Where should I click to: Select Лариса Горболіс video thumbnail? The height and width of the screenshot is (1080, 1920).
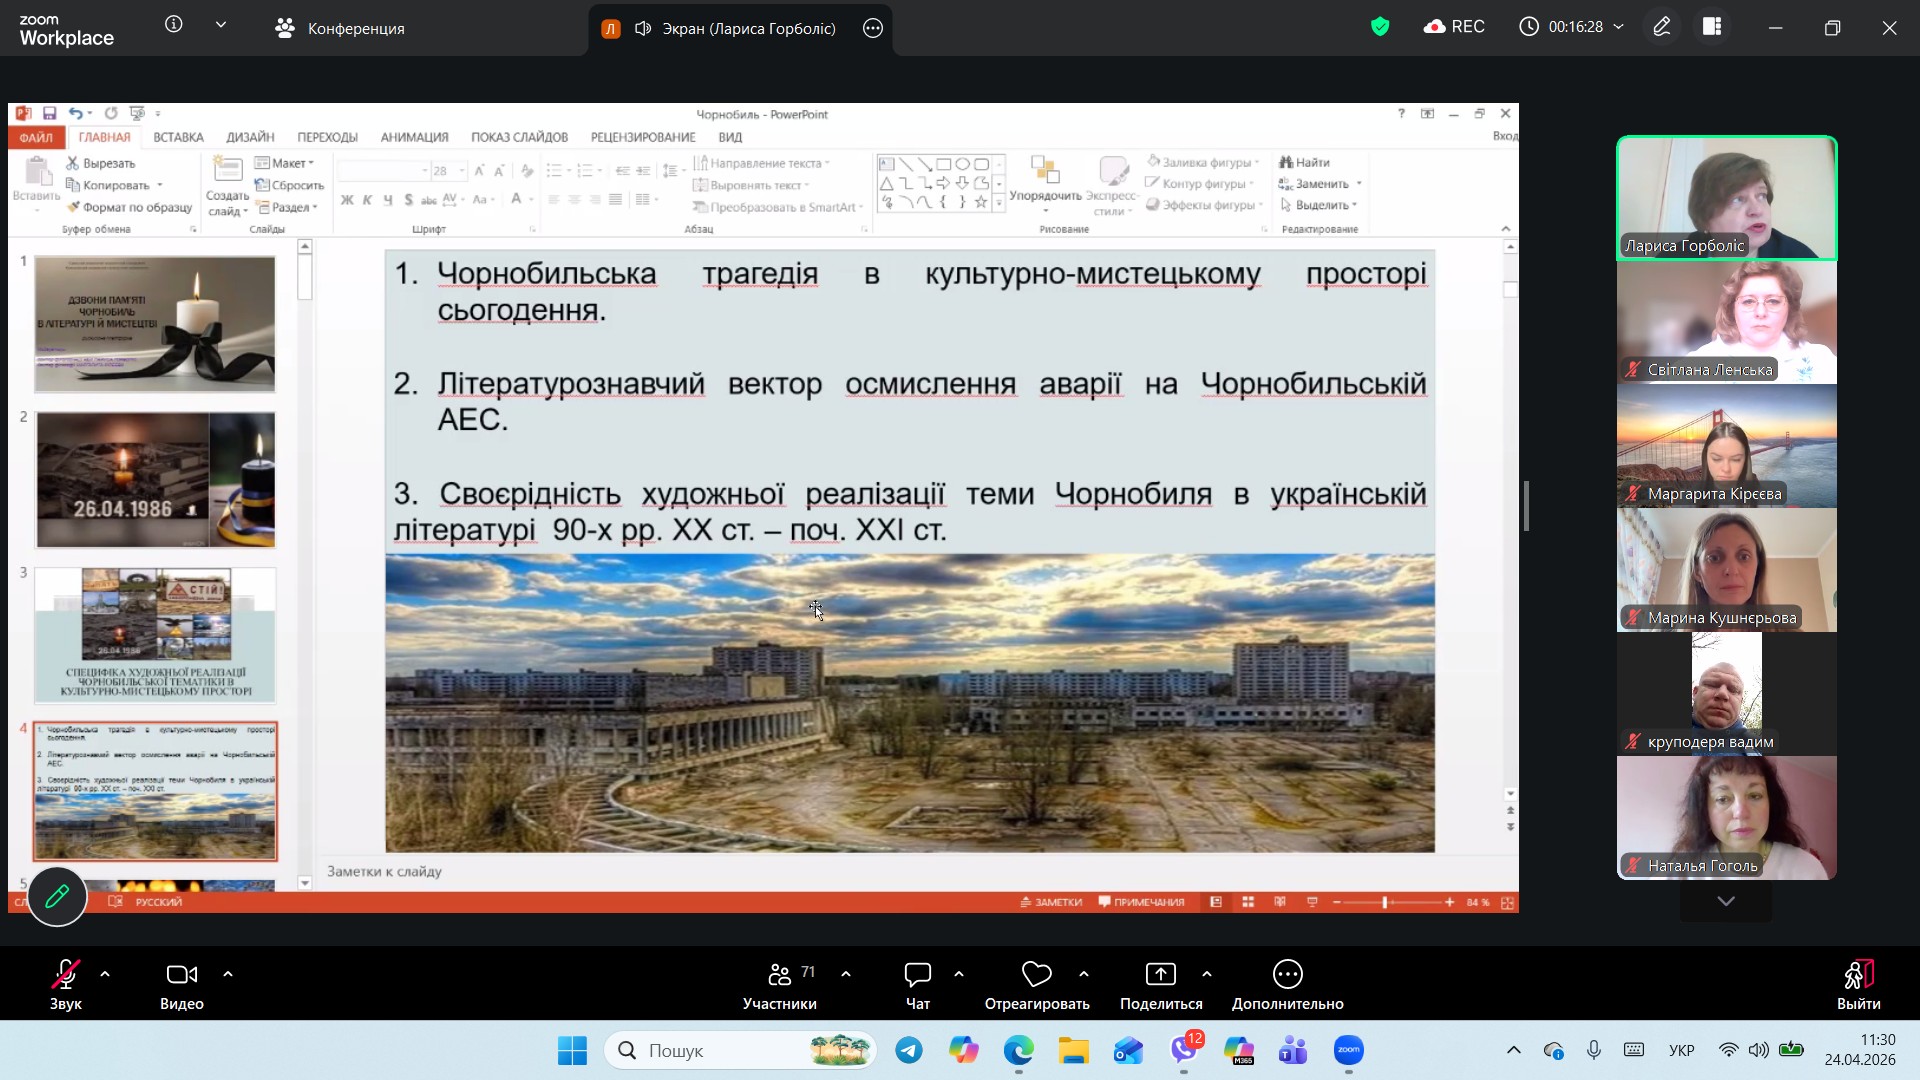click(1726, 198)
